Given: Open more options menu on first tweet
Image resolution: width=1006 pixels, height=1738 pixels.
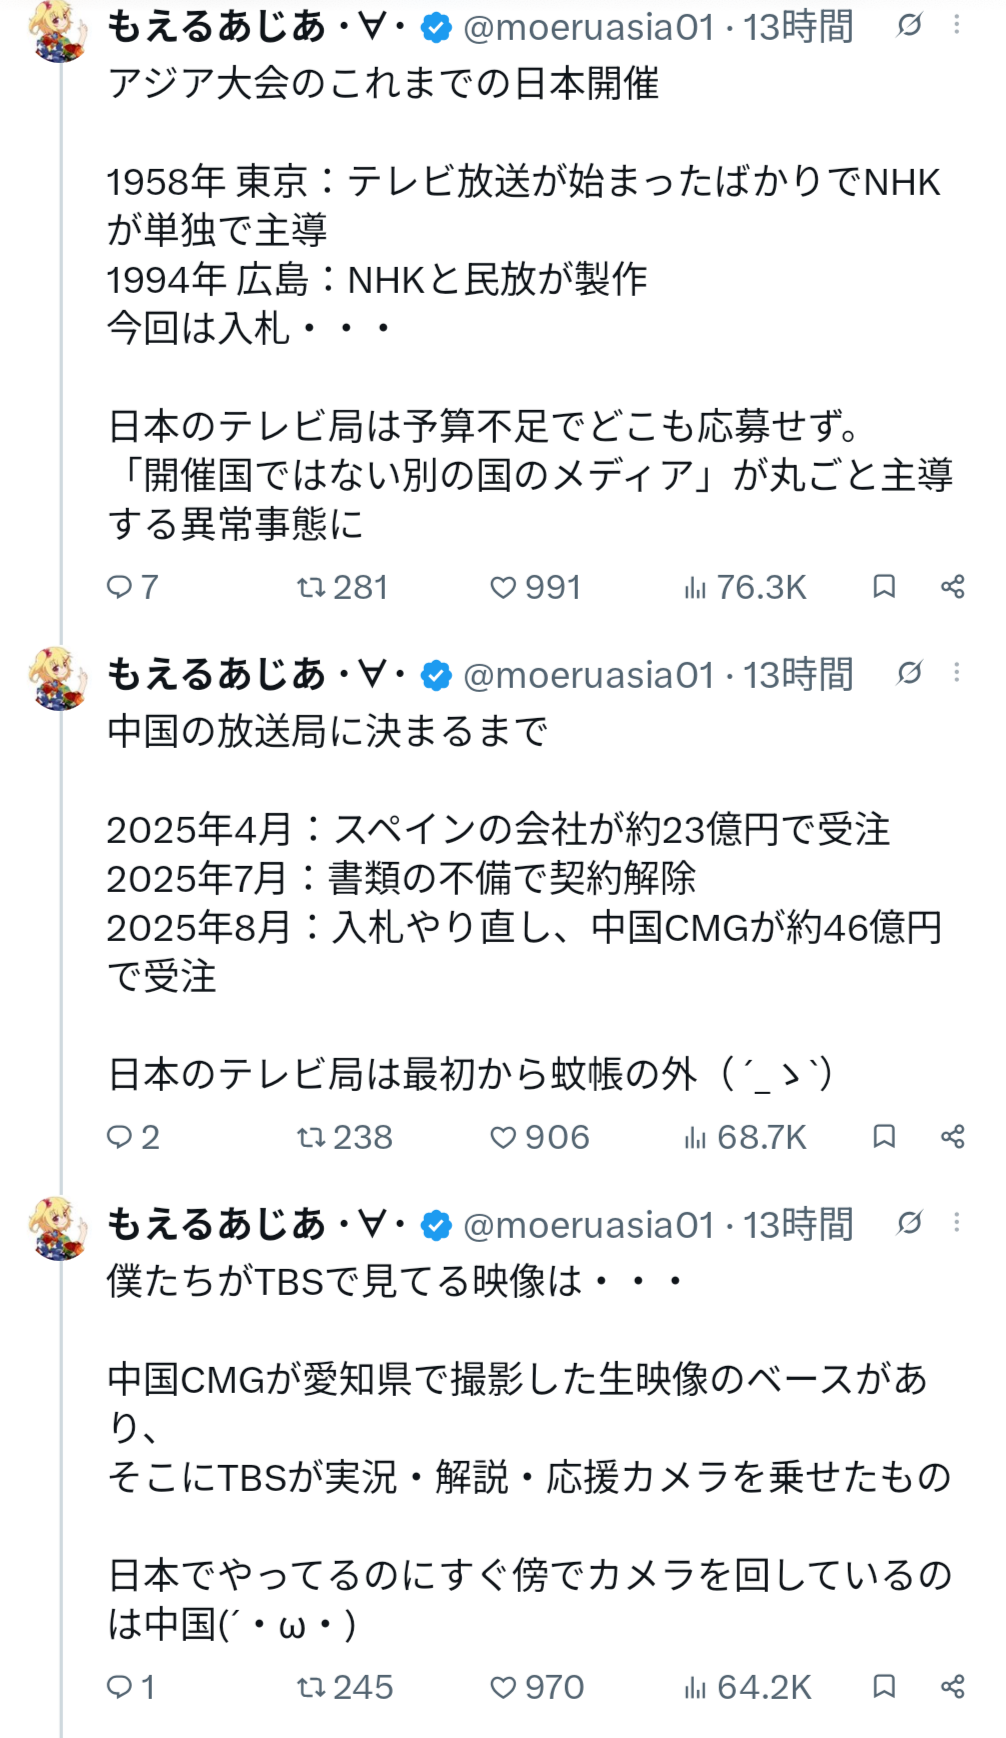Looking at the screenshot, I should pos(957,25).
